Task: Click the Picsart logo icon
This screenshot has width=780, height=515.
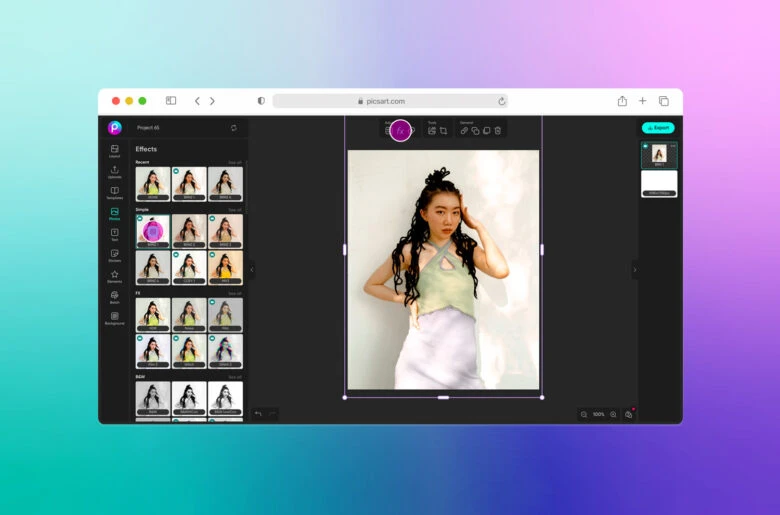Action: pos(115,128)
